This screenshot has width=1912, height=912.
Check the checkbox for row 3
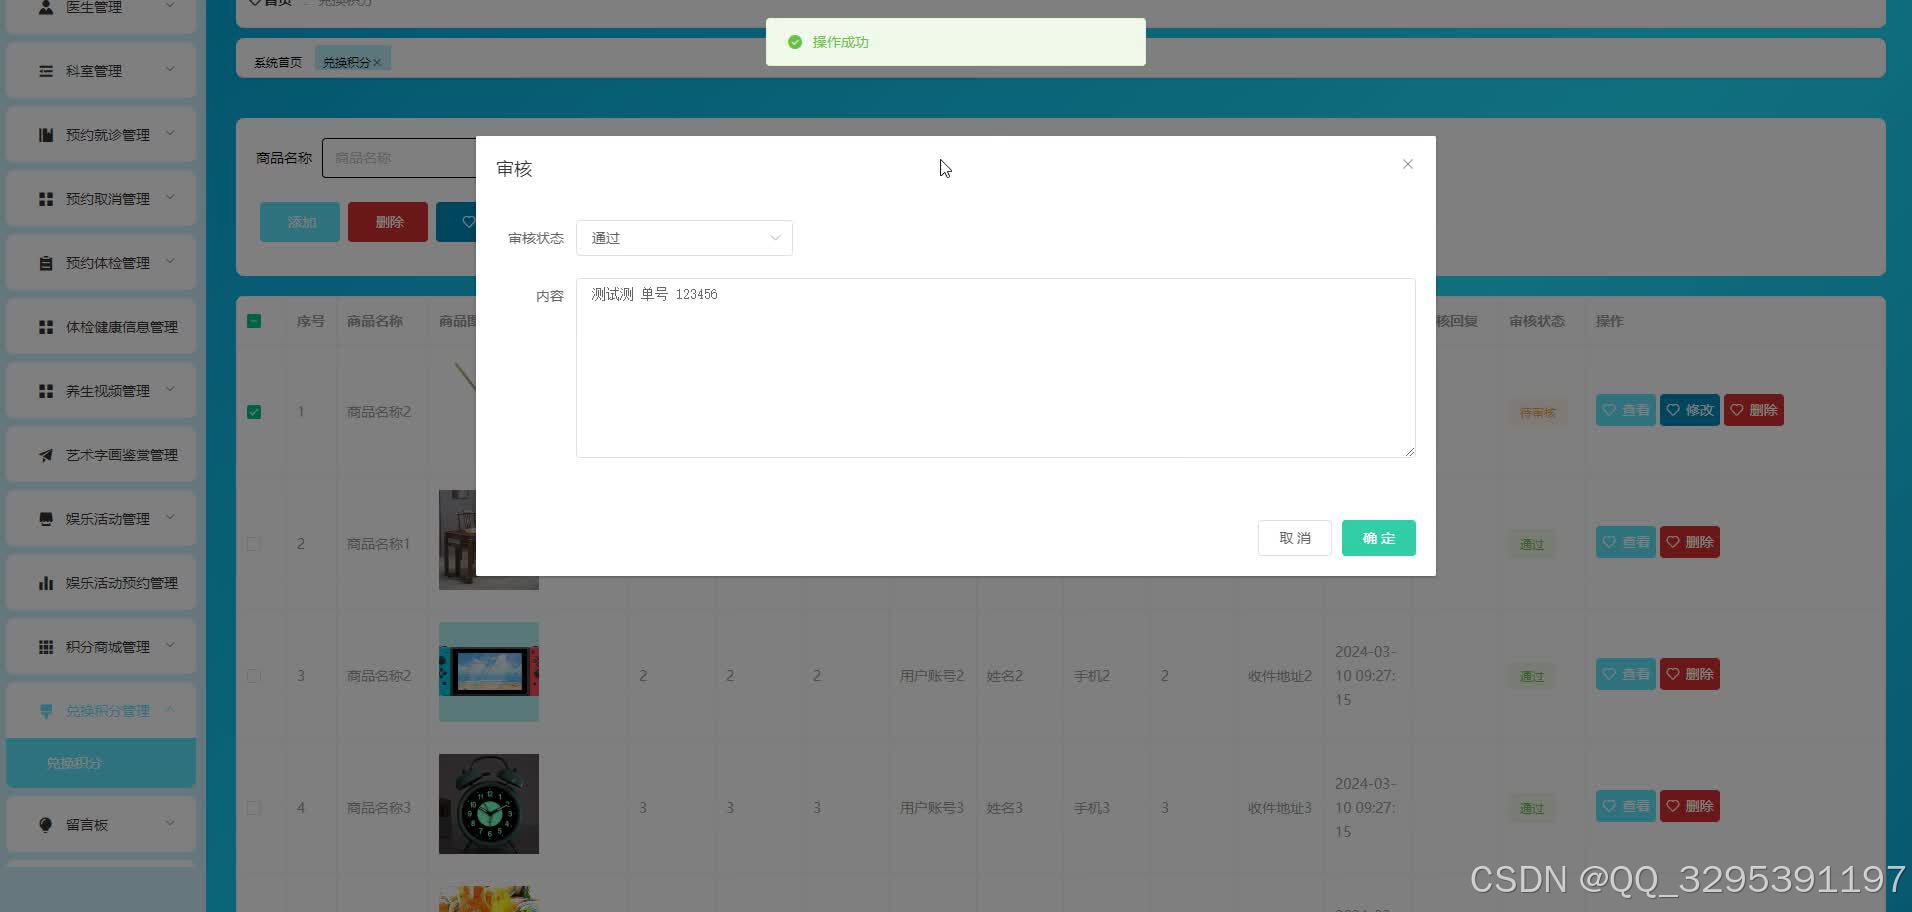[x=254, y=676]
